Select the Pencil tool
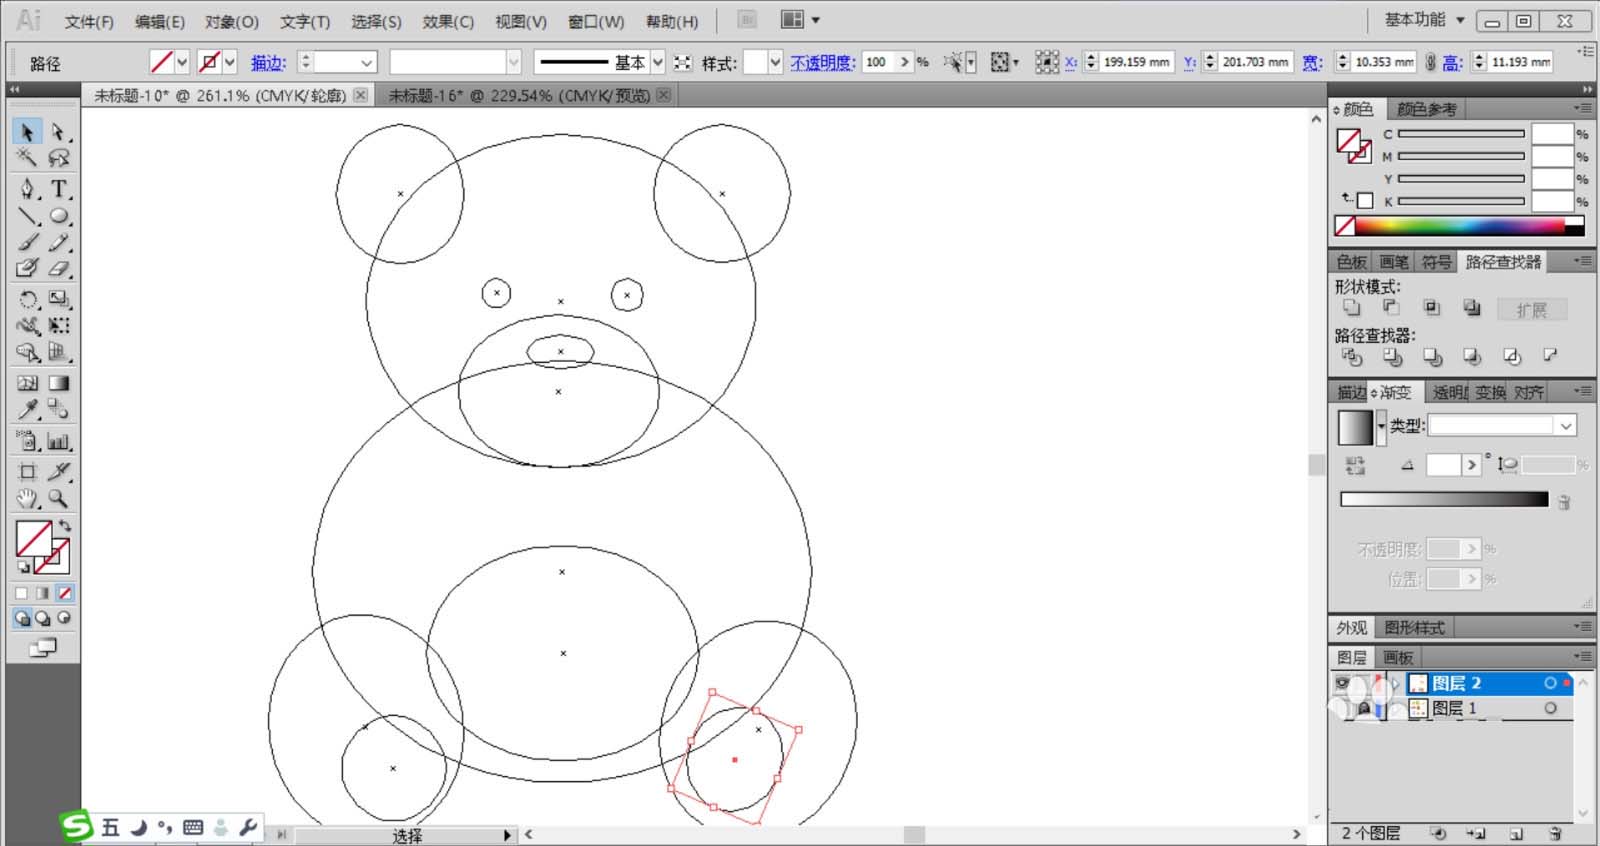Viewport: 1600px width, 846px height. [59, 242]
